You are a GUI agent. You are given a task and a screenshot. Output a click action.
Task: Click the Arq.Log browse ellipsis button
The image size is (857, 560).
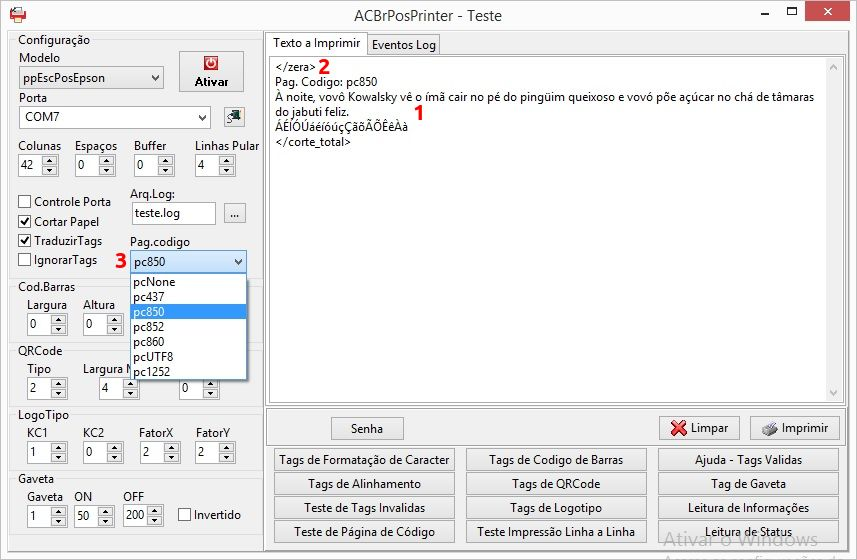click(234, 214)
